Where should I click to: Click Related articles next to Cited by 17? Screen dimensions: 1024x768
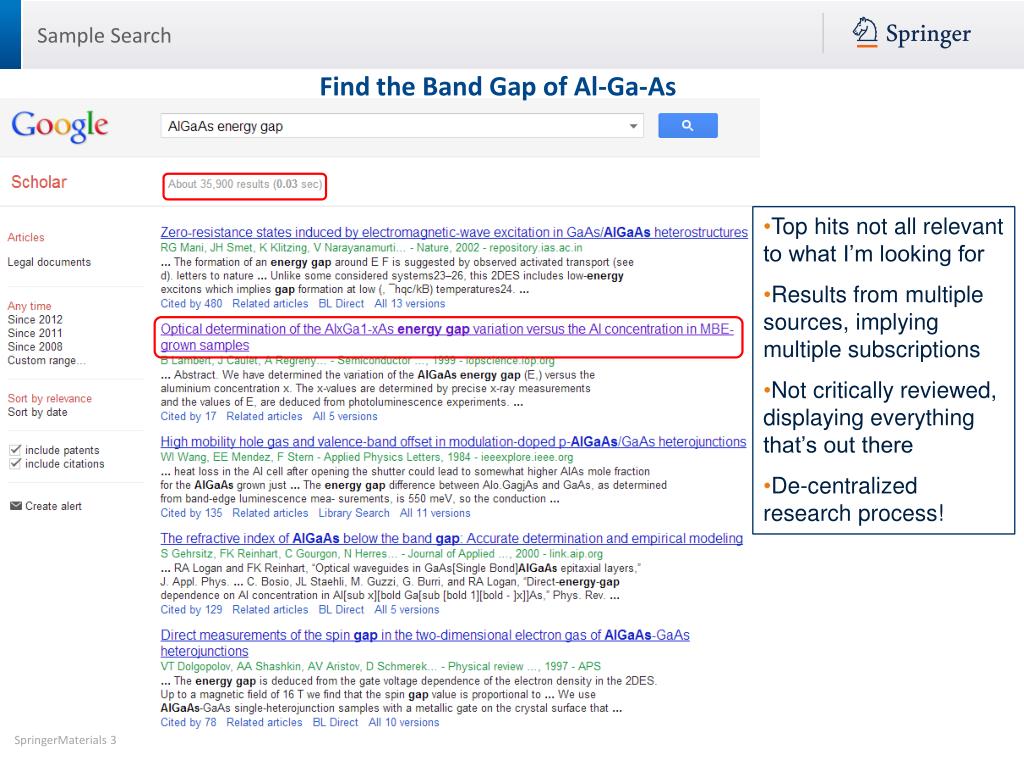pyautogui.click(x=264, y=417)
